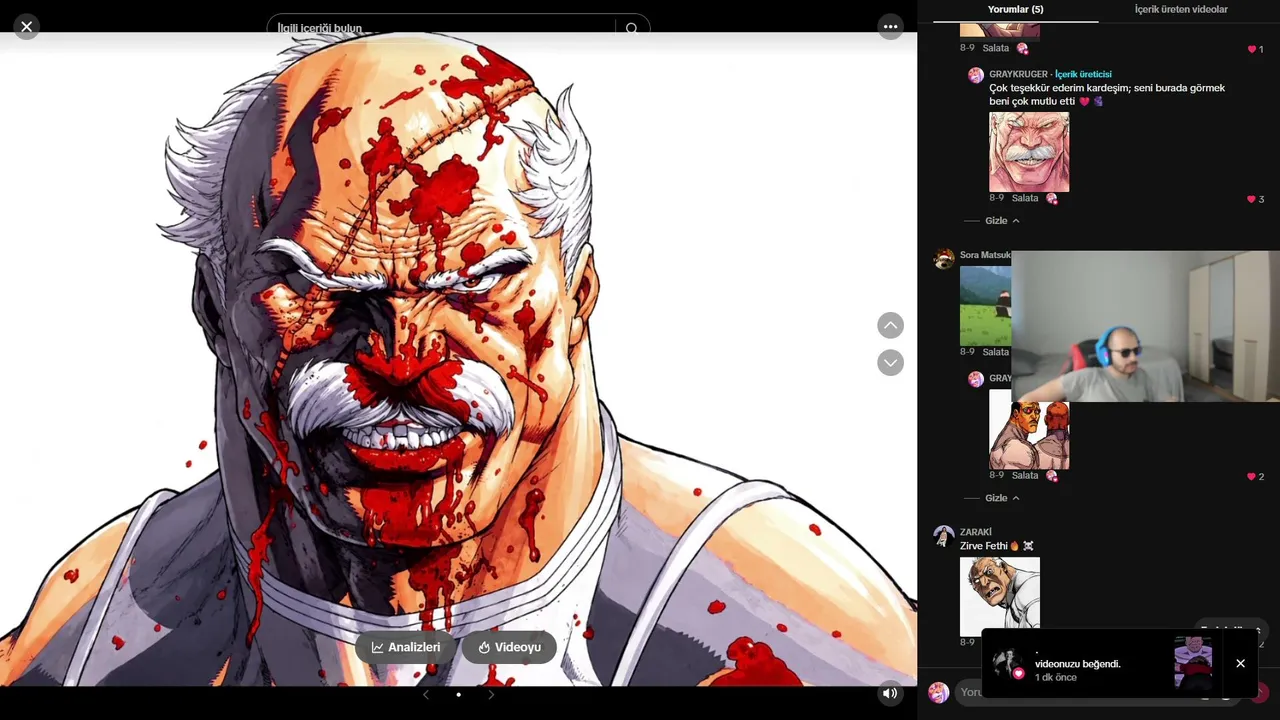
Task: Open the green field image in Sora's comment
Action: (985, 306)
